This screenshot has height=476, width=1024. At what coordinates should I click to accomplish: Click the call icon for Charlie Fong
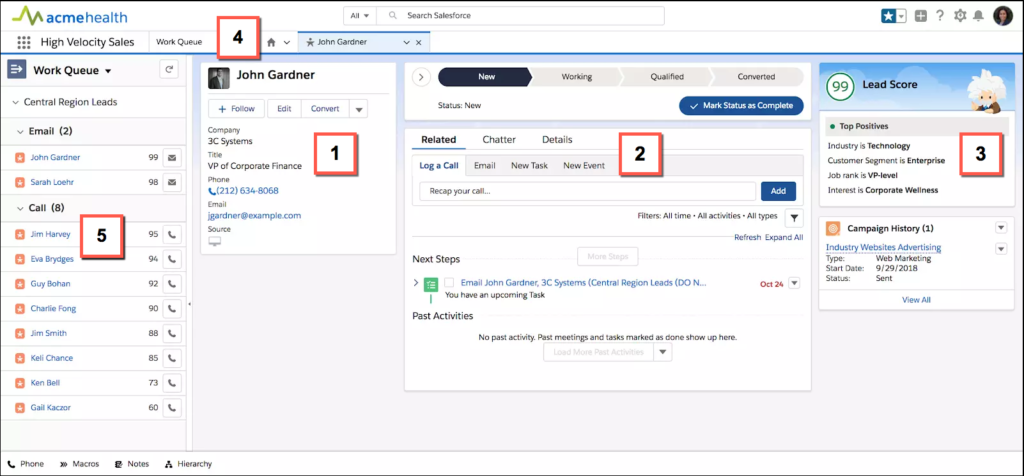(172, 308)
